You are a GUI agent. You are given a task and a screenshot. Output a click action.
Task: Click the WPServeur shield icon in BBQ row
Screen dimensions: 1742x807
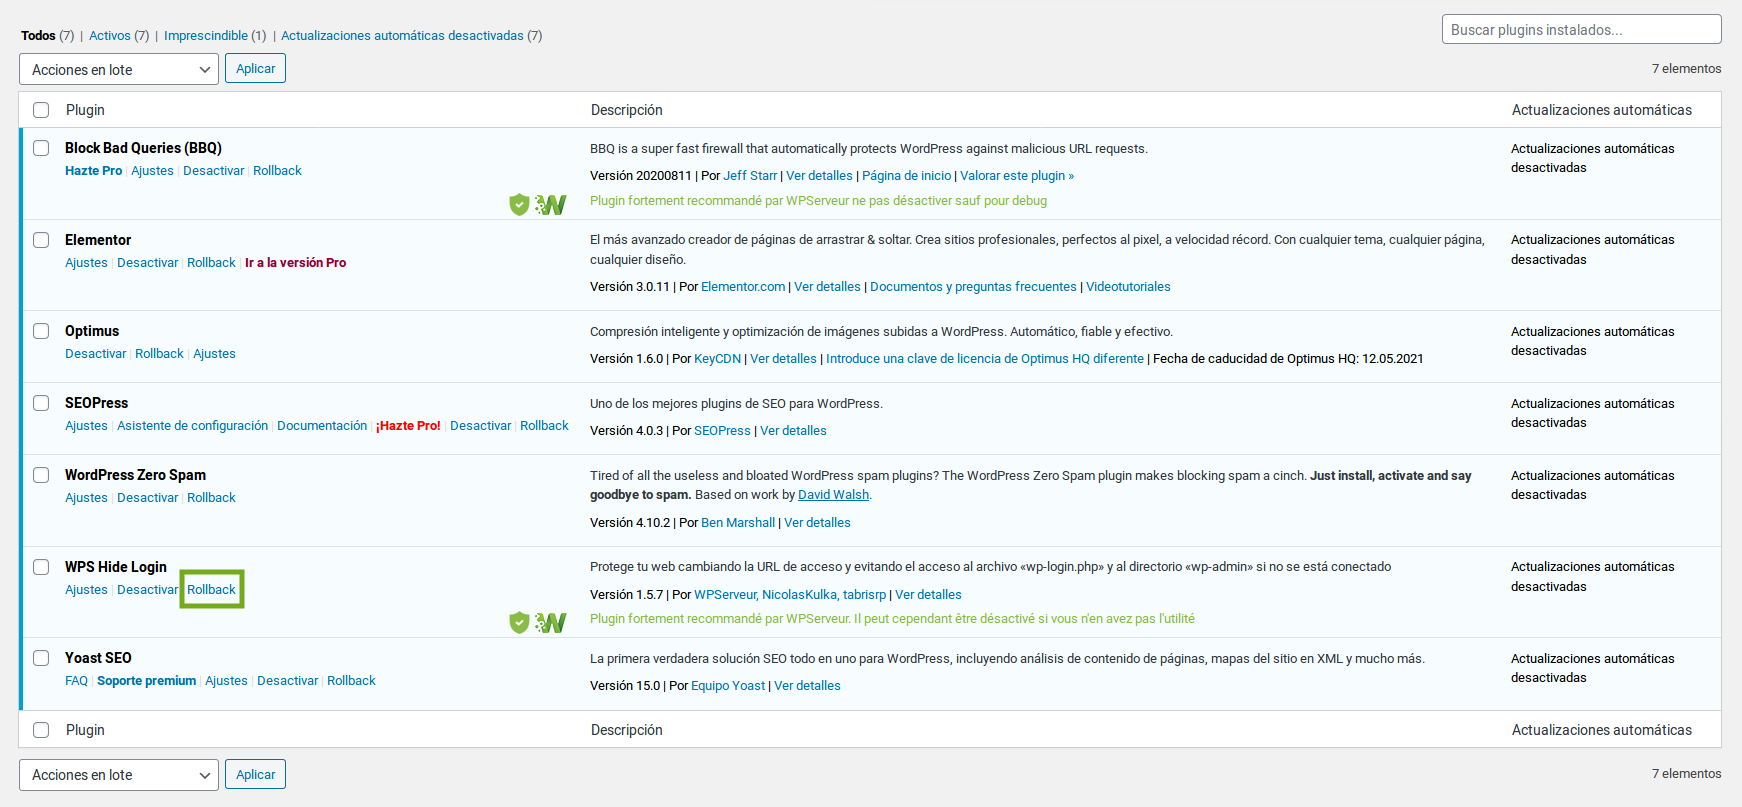[x=519, y=205]
